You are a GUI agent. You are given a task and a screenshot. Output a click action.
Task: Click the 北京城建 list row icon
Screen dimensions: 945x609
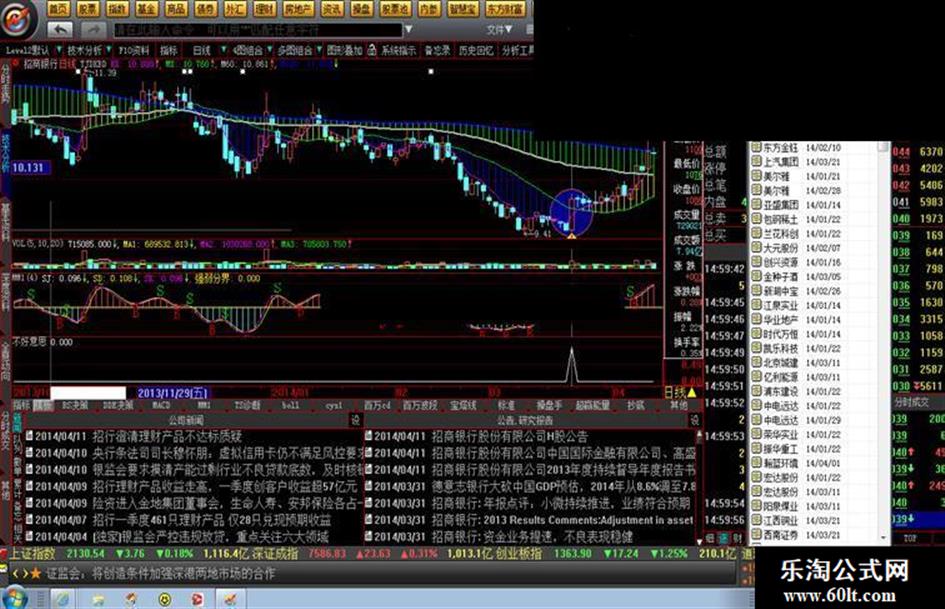[x=756, y=362]
